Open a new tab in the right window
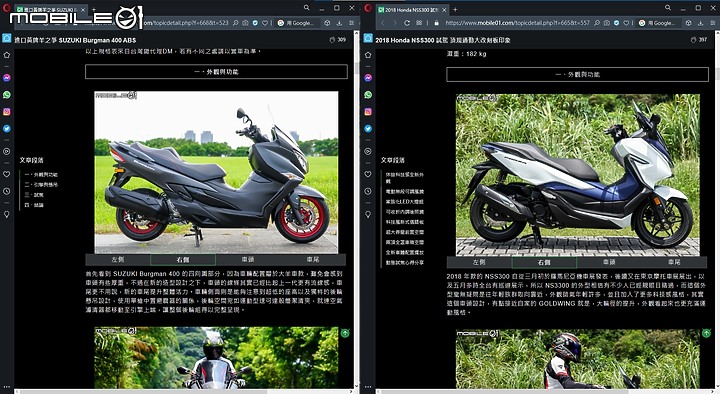The image size is (720, 394). point(456,9)
